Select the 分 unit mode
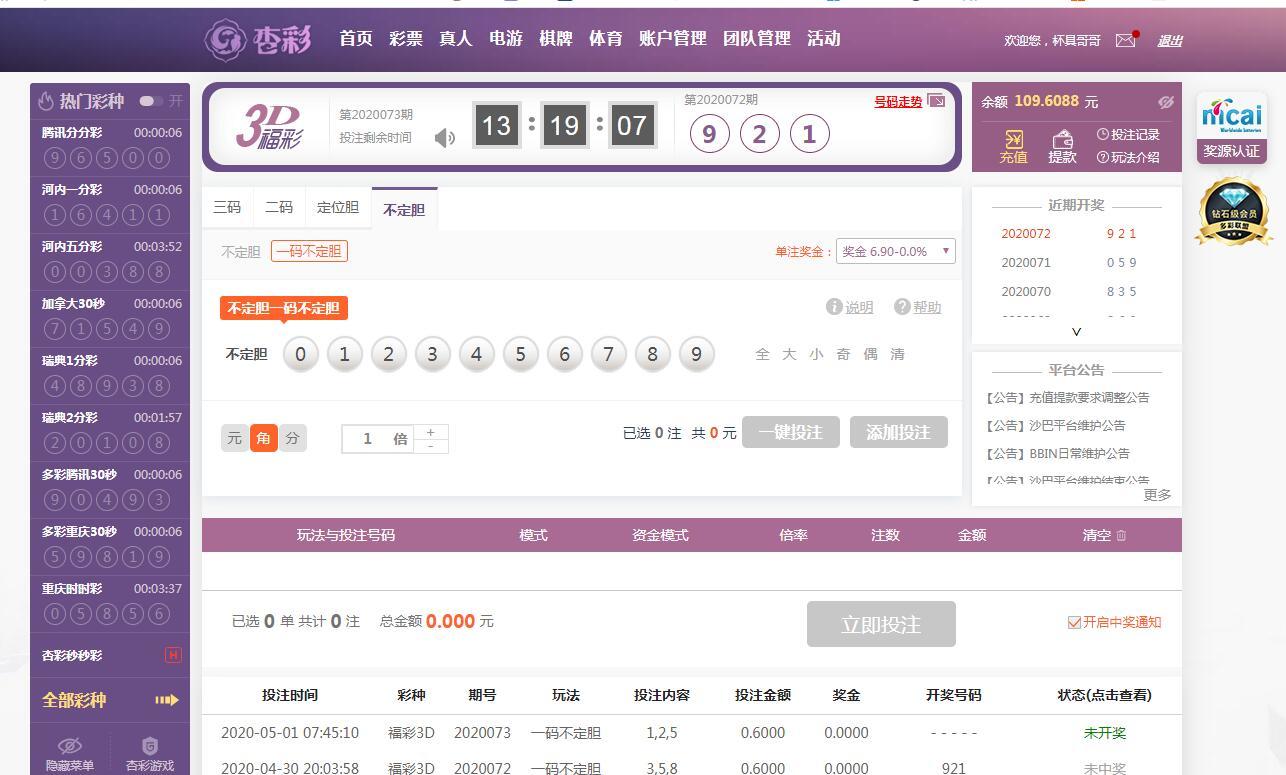 coord(293,438)
